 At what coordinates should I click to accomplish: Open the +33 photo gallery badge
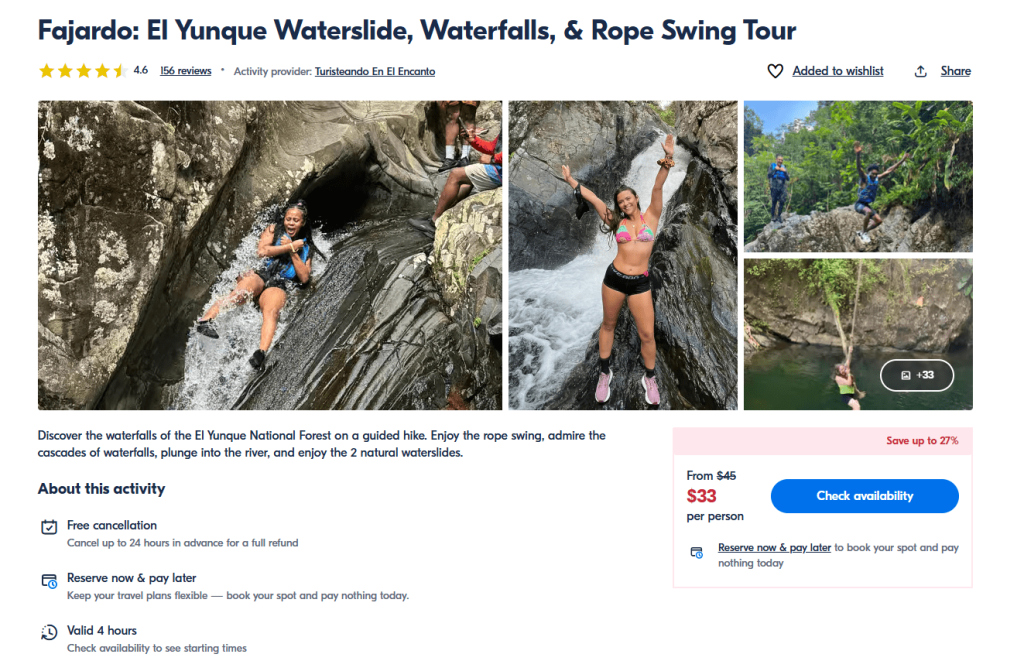tap(916, 375)
